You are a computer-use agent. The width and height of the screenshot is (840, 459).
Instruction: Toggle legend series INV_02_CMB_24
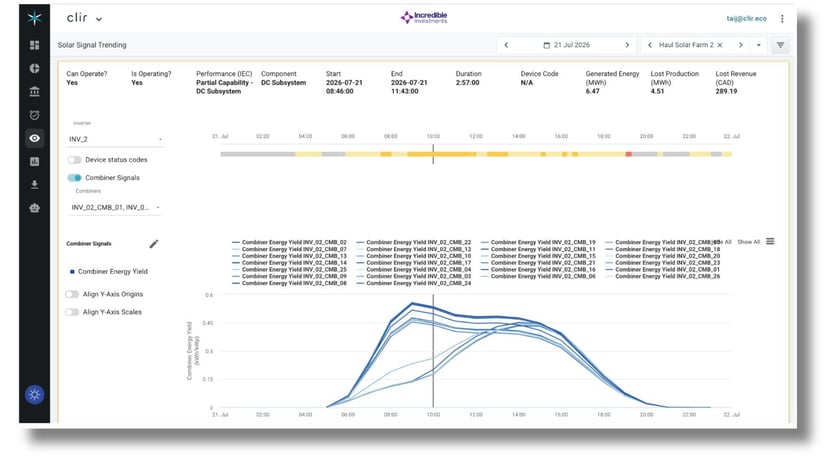pos(414,283)
